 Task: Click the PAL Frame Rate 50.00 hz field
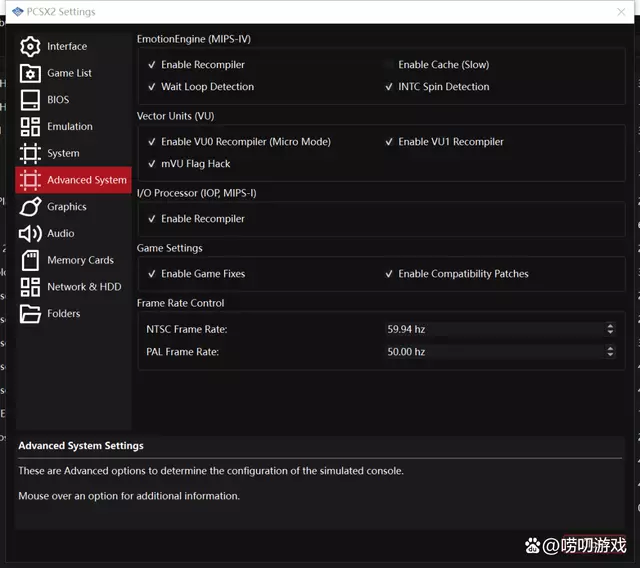point(500,351)
